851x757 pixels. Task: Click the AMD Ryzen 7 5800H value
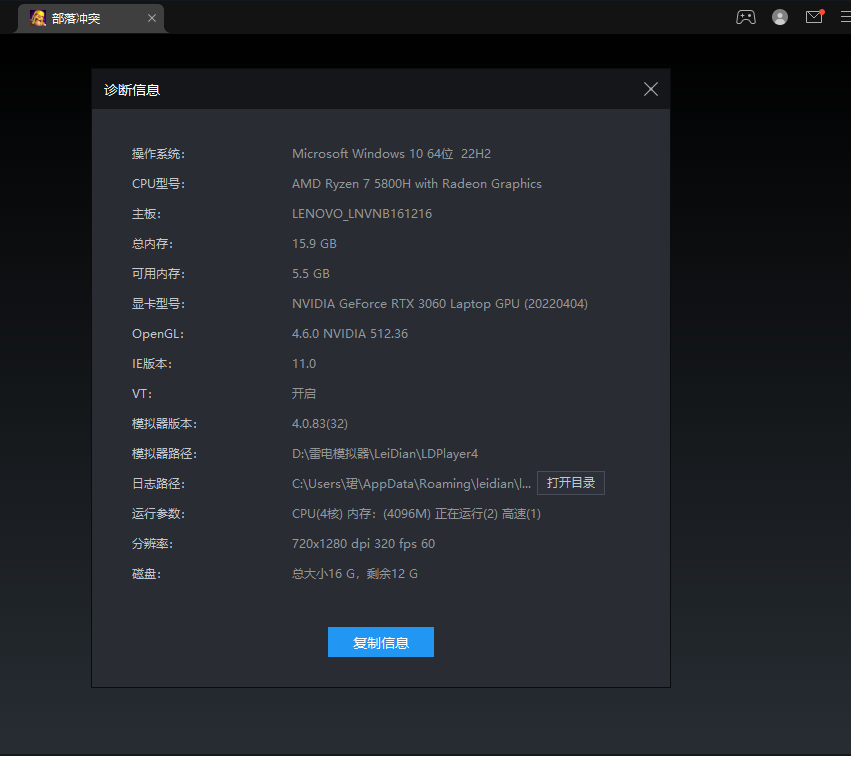[x=416, y=184]
